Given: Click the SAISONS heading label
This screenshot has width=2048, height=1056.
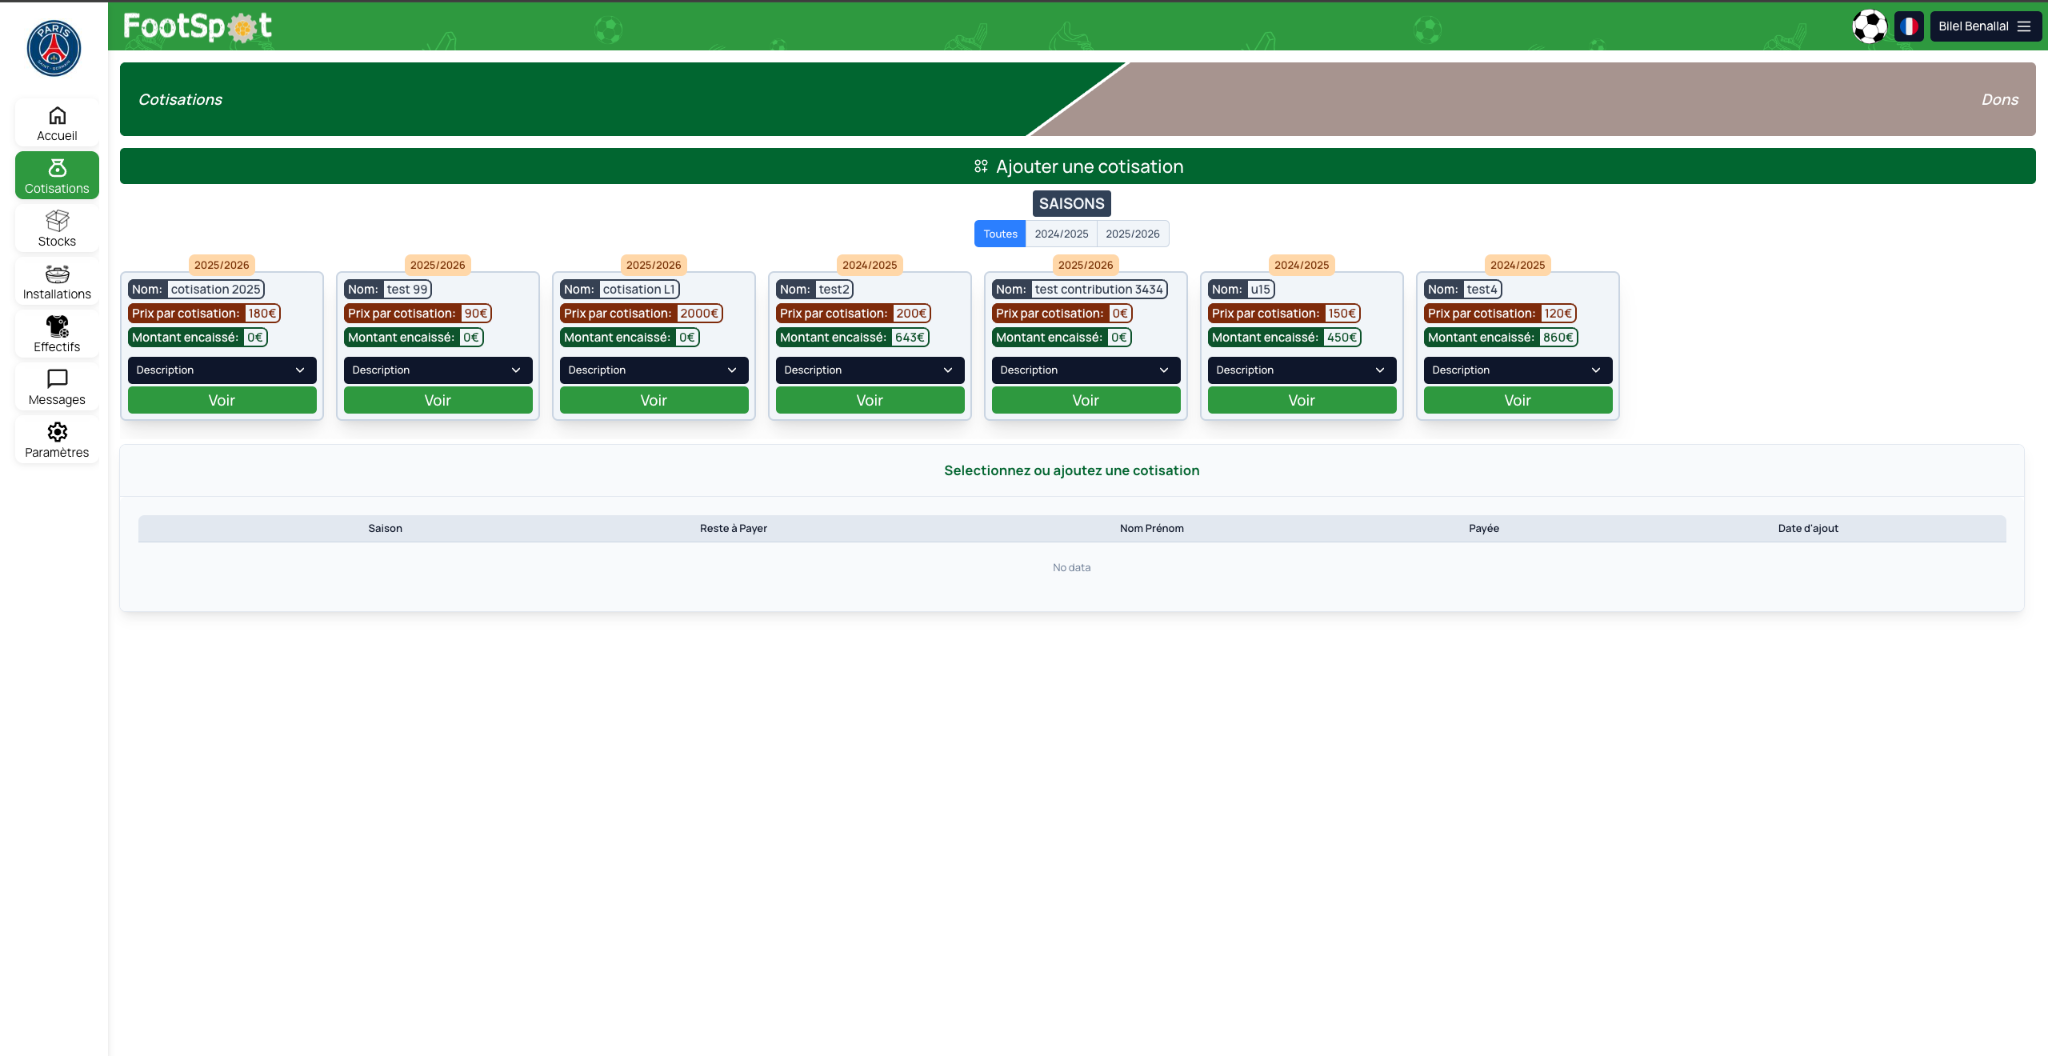Looking at the screenshot, I should pyautogui.click(x=1071, y=203).
